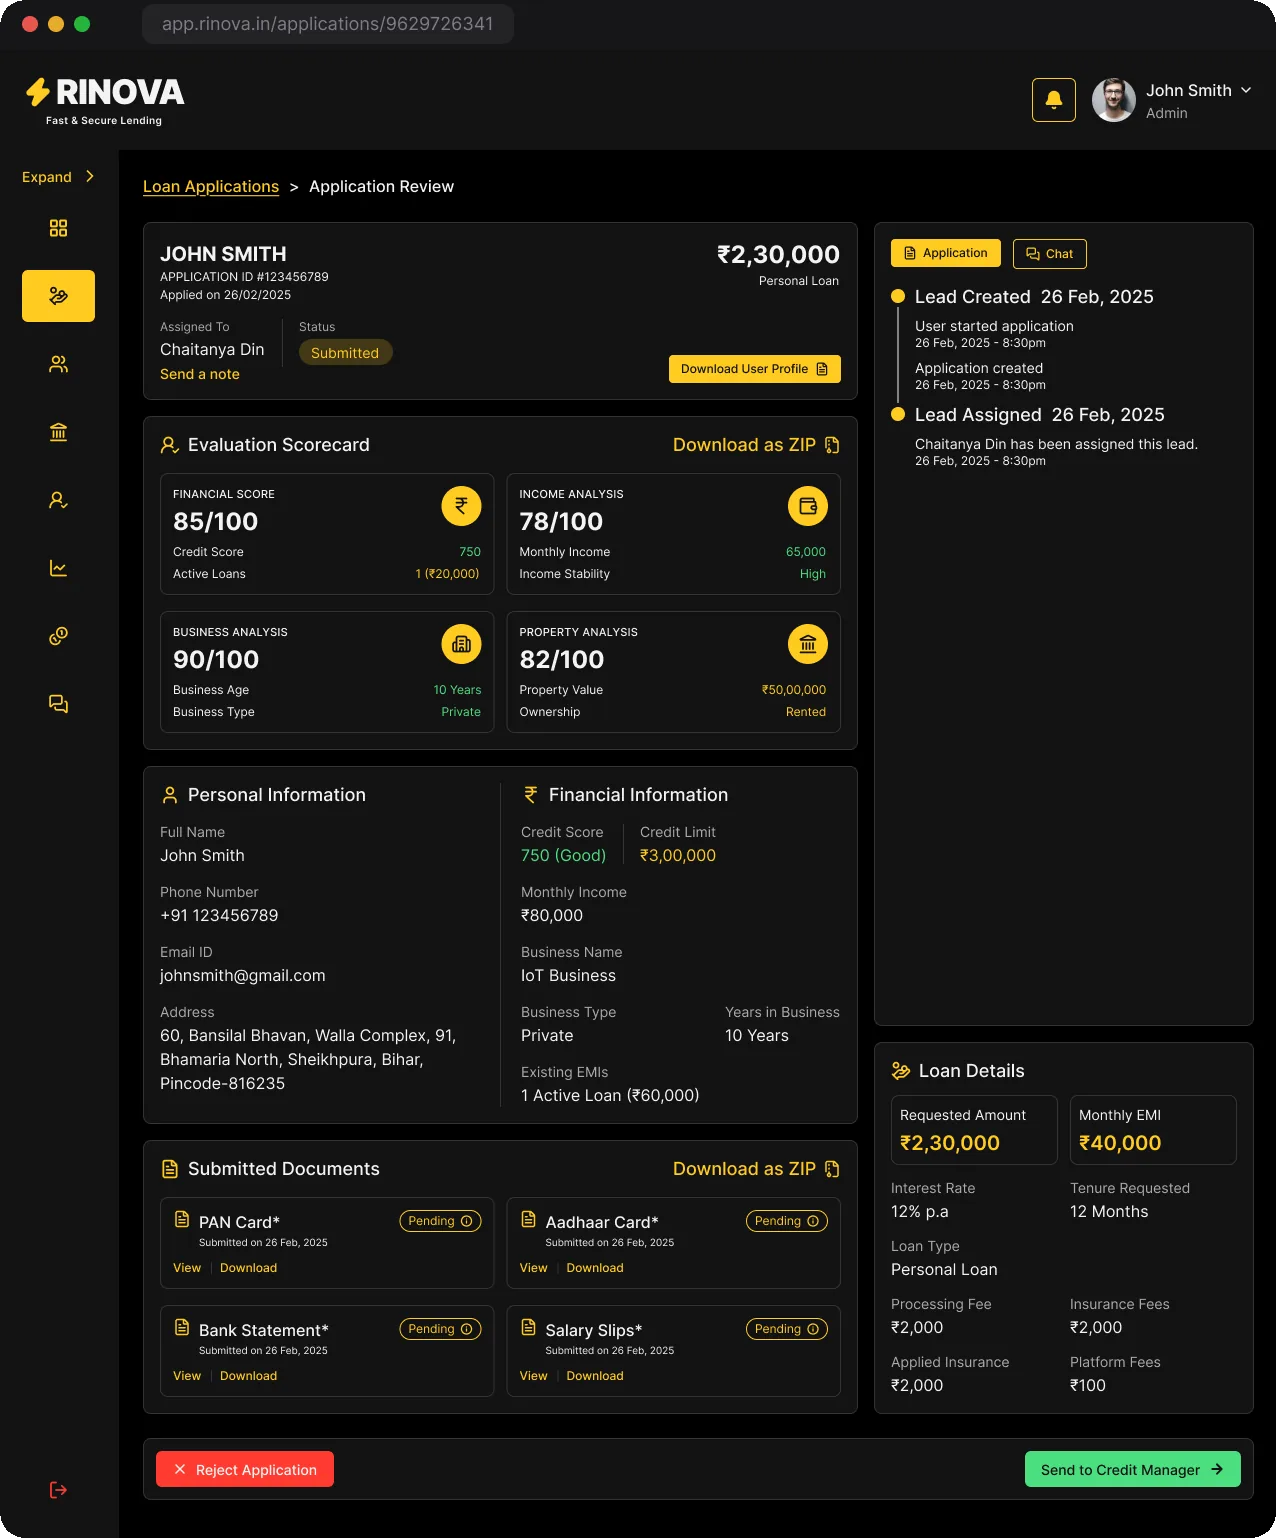This screenshot has height=1538, width=1276.
Task: Click the browser address bar URL
Action: (x=328, y=23)
